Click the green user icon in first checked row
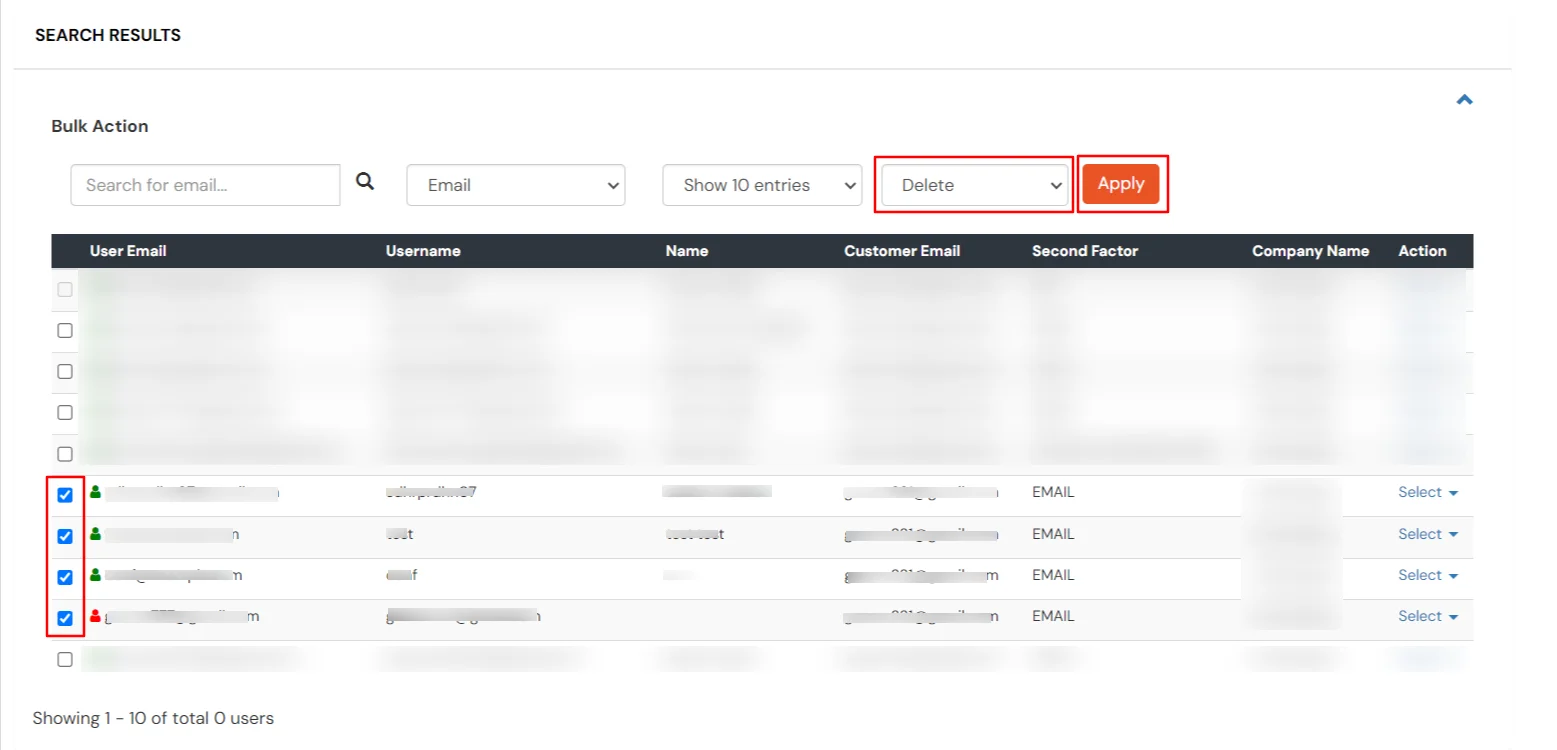The width and height of the screenshot is (1557, 750). (95, 491)
